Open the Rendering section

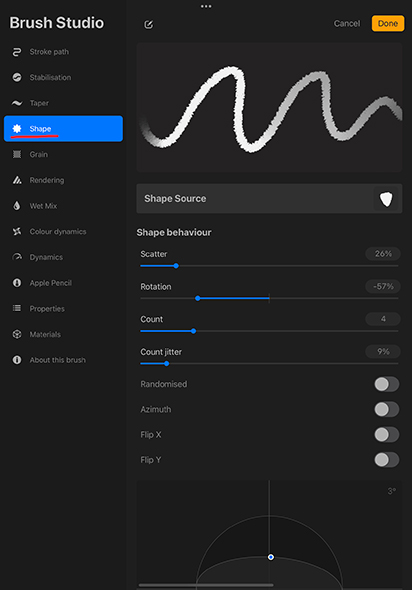(x=63, y=180)
